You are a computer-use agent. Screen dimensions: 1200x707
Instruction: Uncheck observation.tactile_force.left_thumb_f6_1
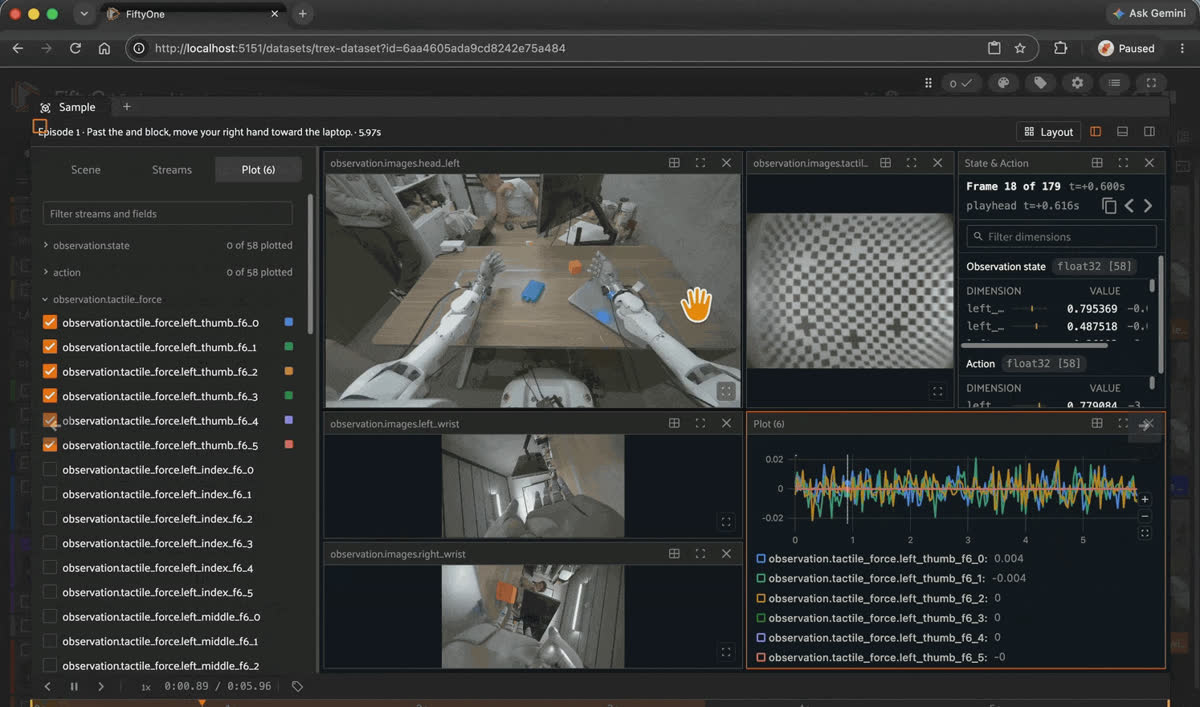pyautogui.click(x=50, y=347)
